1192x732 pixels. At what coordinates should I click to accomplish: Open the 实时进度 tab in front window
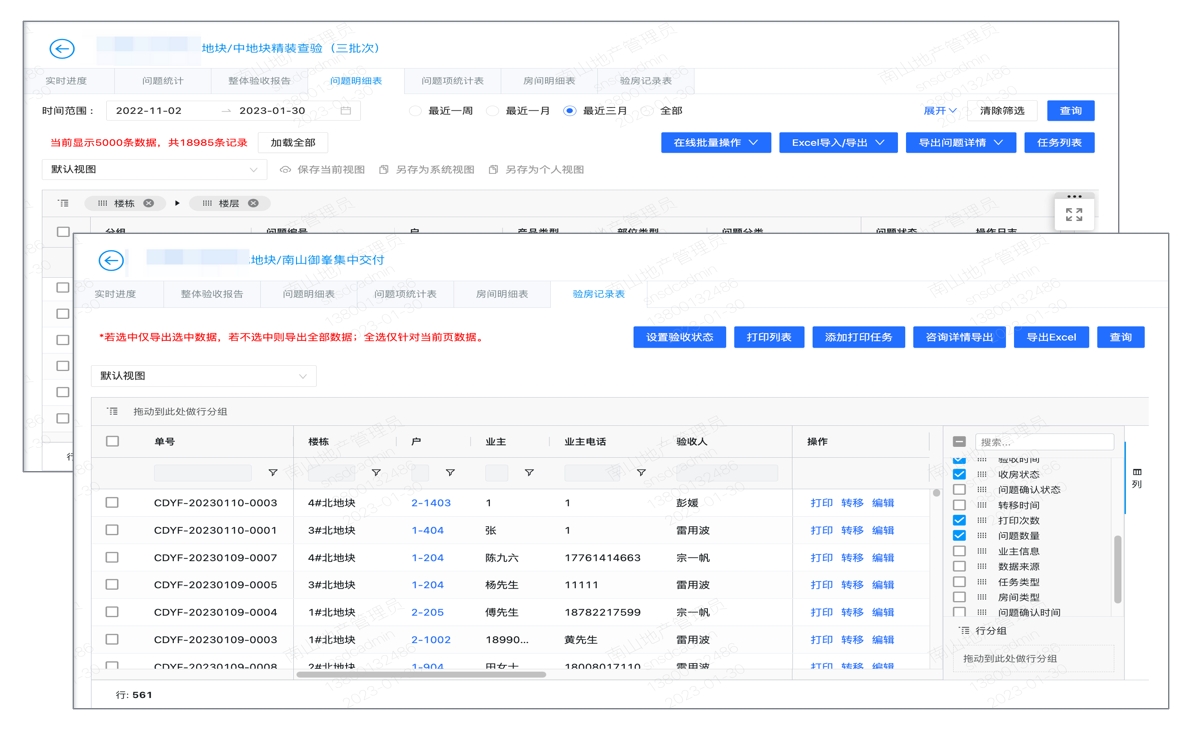(116, 294)
